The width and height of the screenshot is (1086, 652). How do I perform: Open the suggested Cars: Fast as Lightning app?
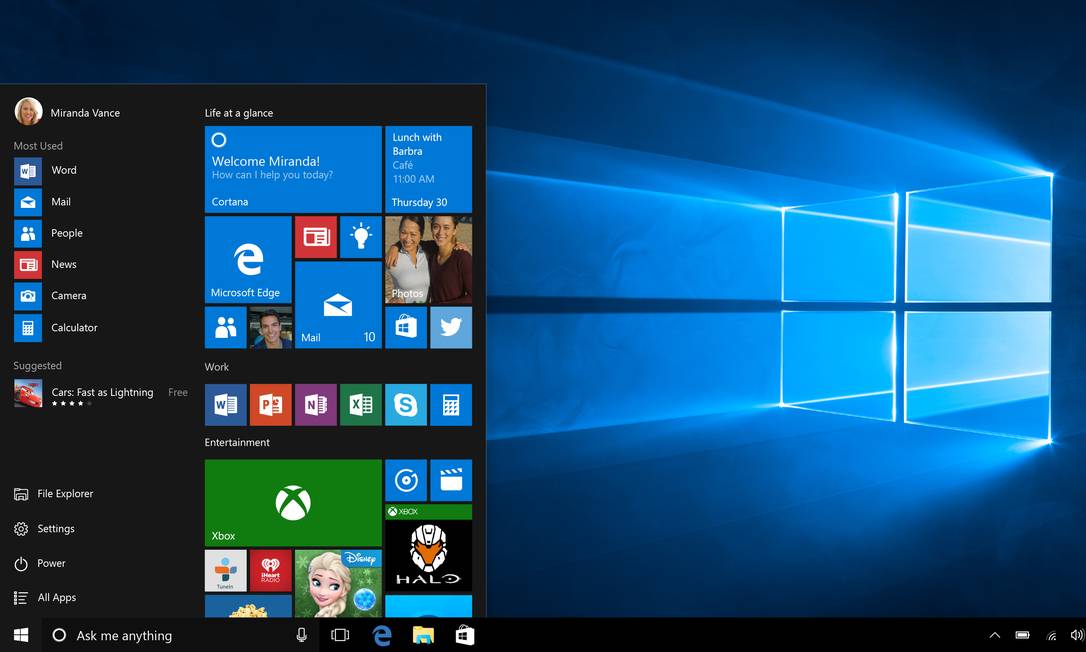(x=100, y=393)
